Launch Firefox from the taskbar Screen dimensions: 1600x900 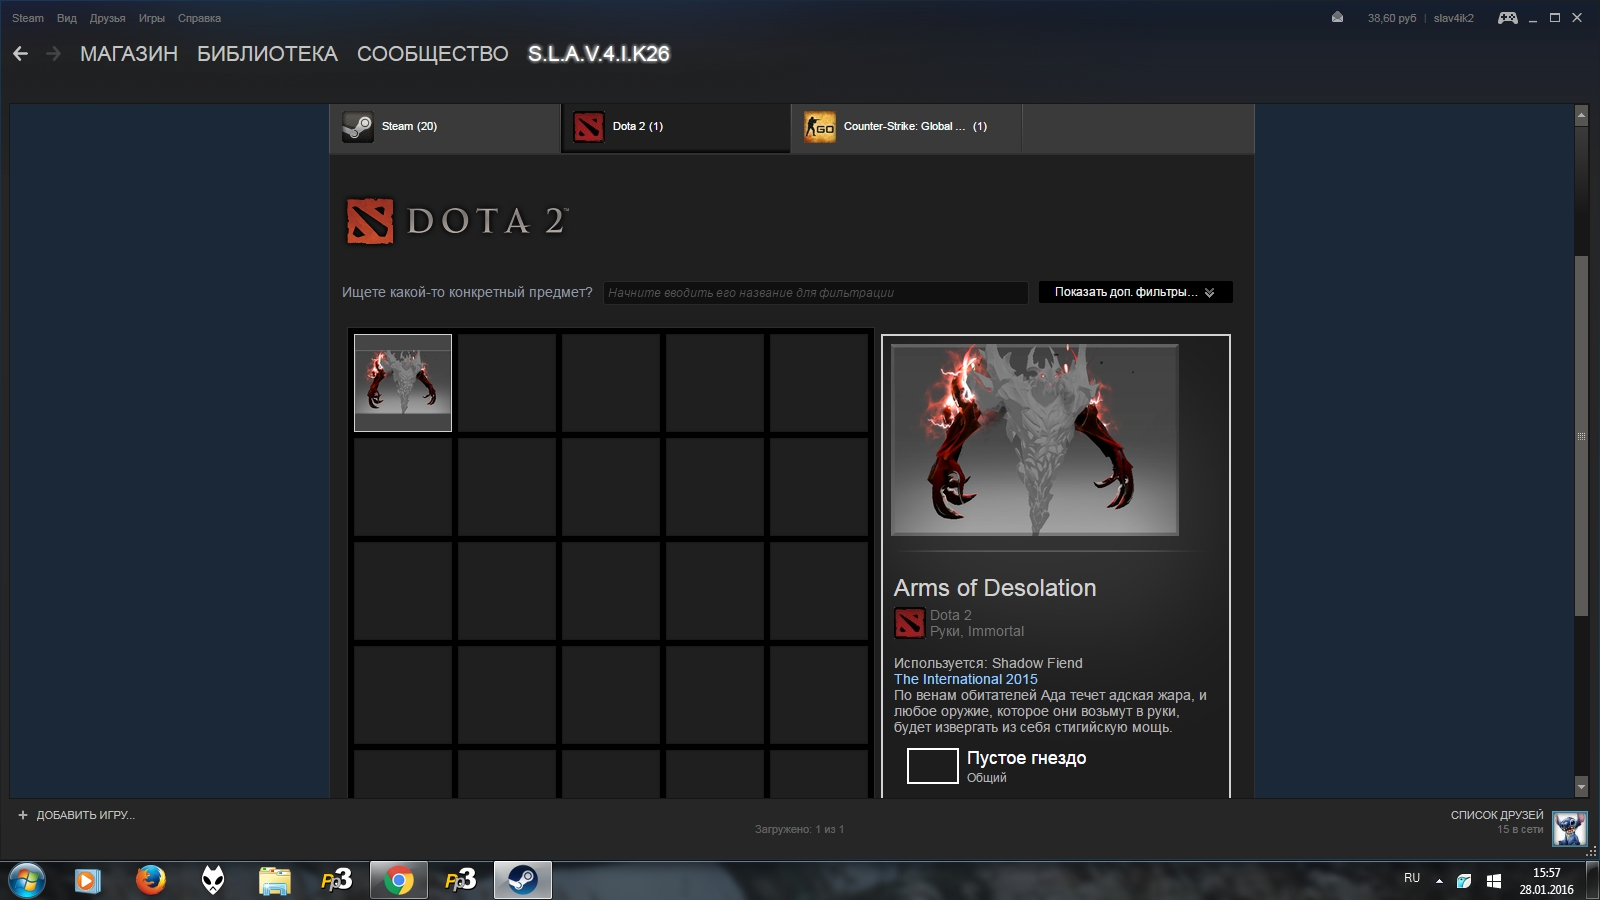pos(151,880)
